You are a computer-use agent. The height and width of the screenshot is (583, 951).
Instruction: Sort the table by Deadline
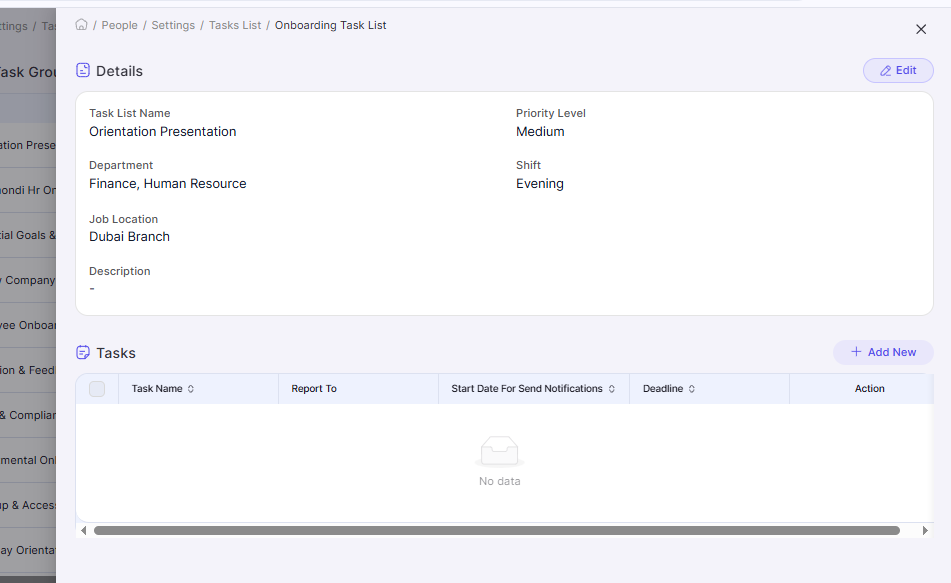coord(691,388)
